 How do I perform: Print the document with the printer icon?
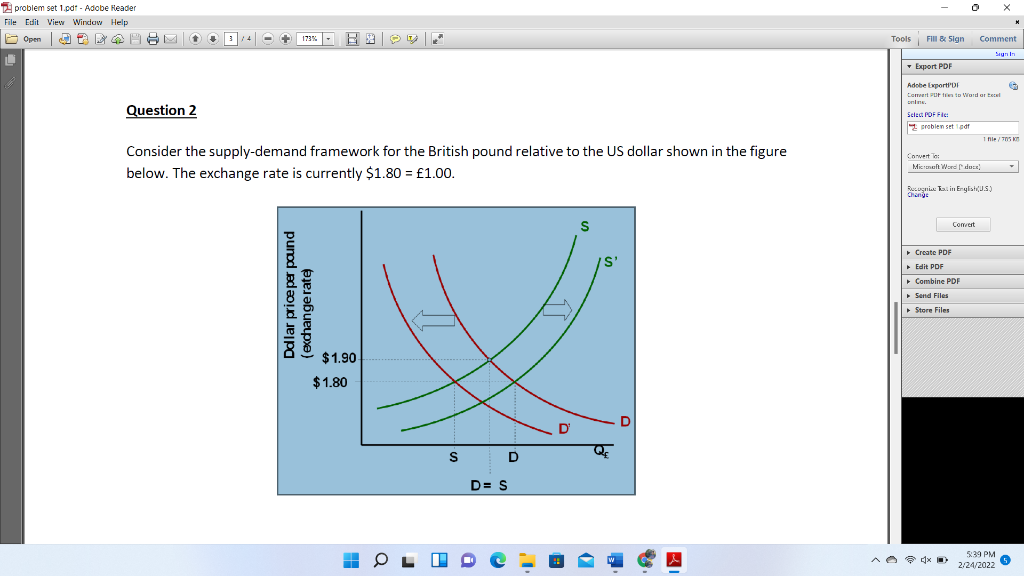[153, 39]
